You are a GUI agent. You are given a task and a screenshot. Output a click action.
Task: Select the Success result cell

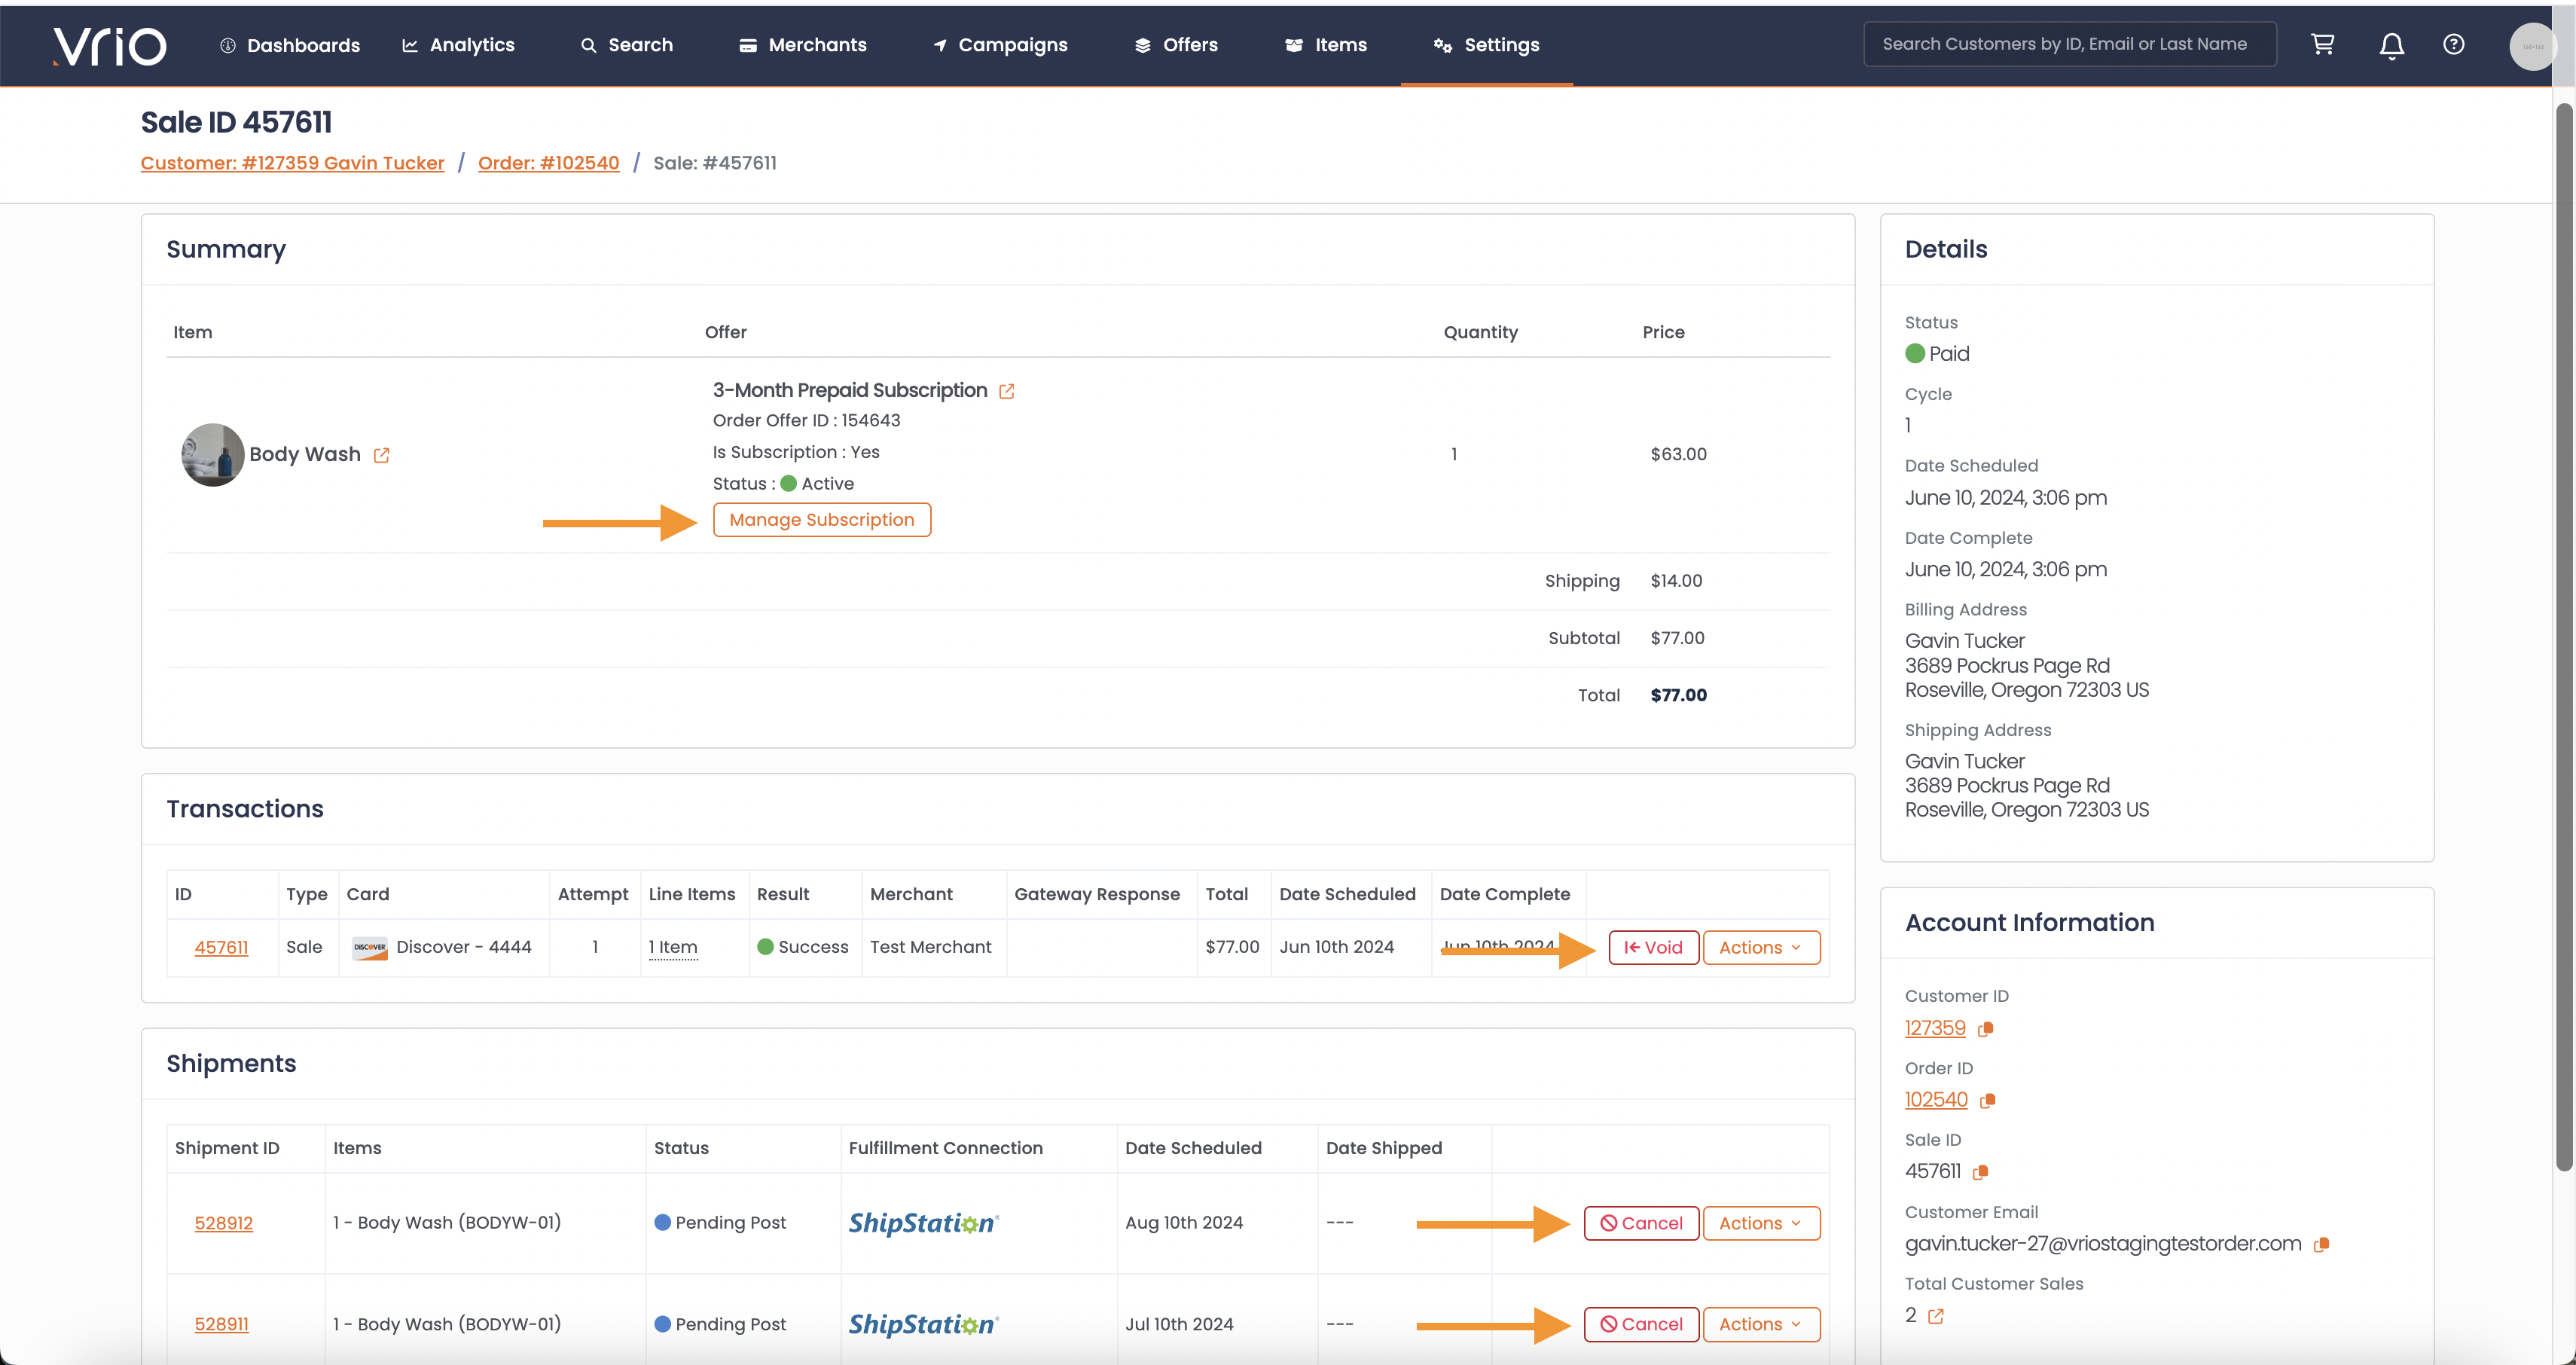pyautogui.click(x=803, y=947)
